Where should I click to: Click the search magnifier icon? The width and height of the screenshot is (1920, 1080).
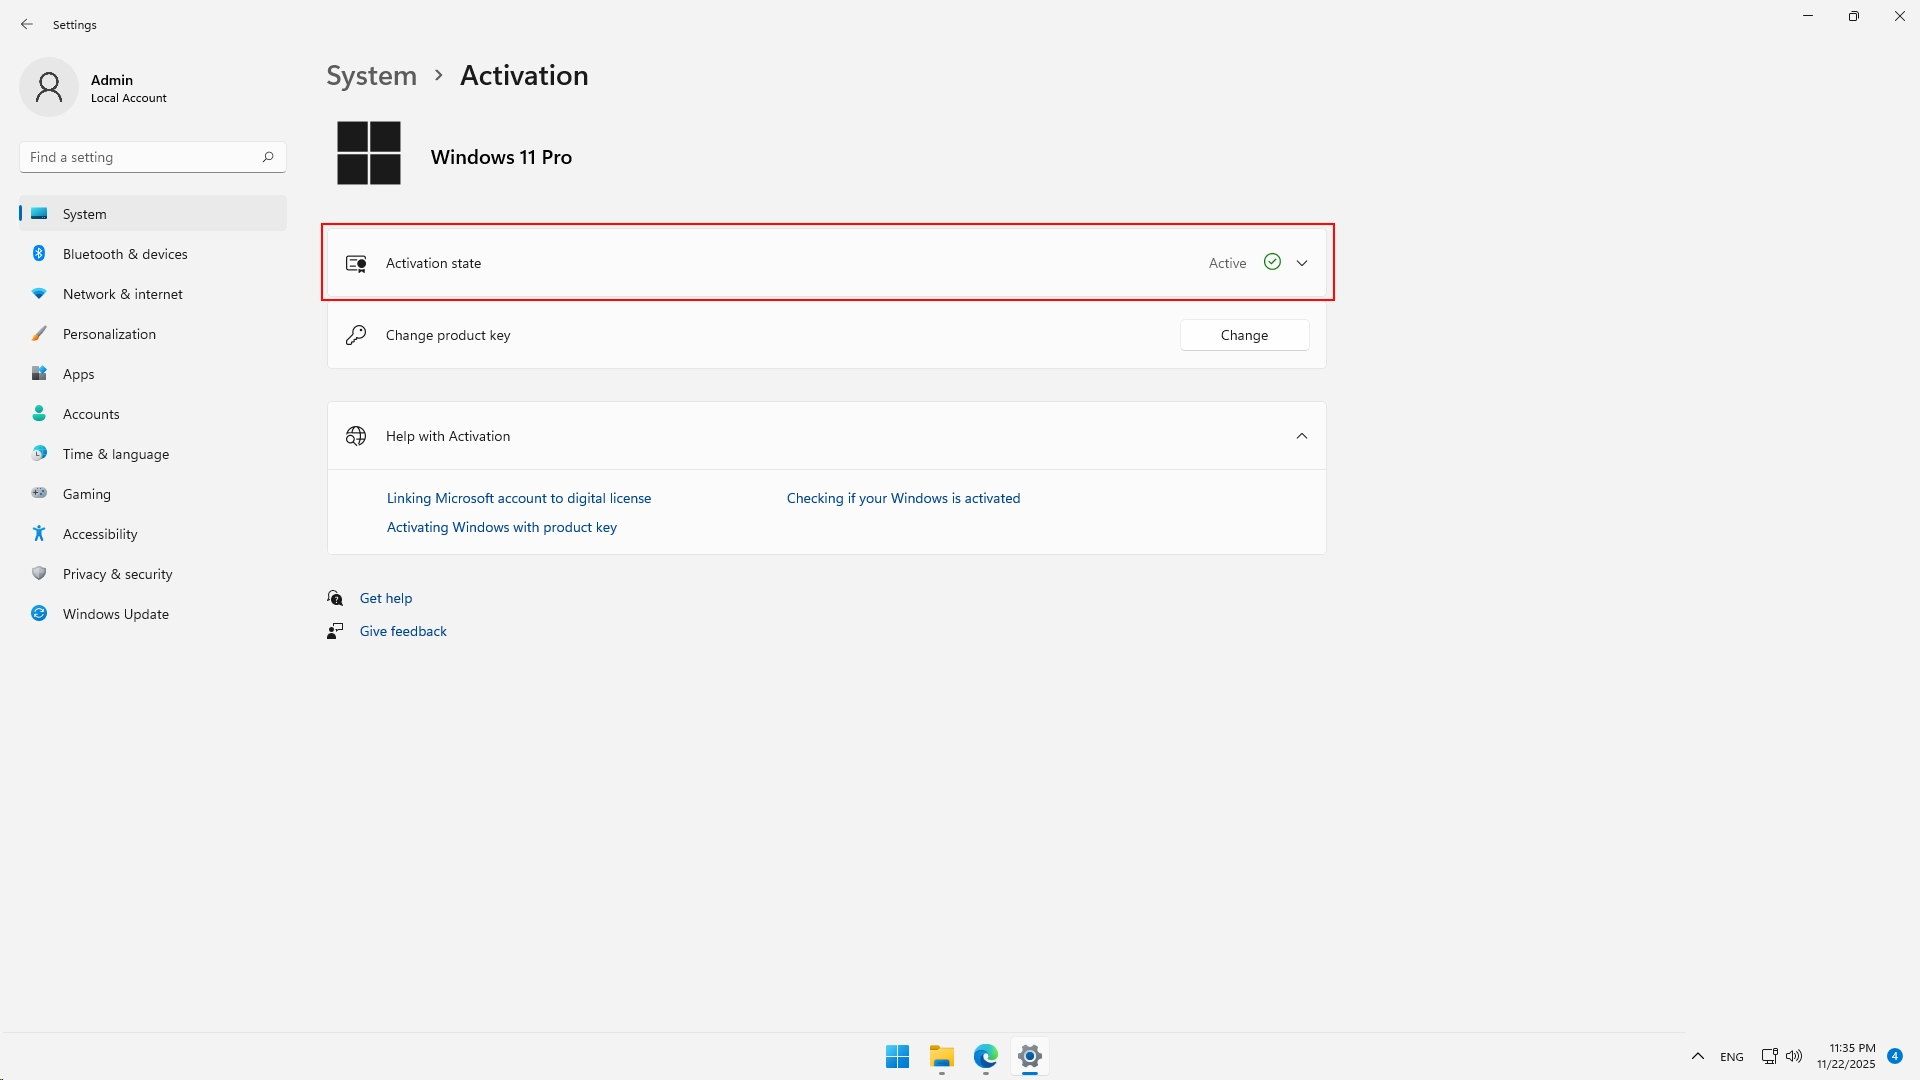point(268,157)
